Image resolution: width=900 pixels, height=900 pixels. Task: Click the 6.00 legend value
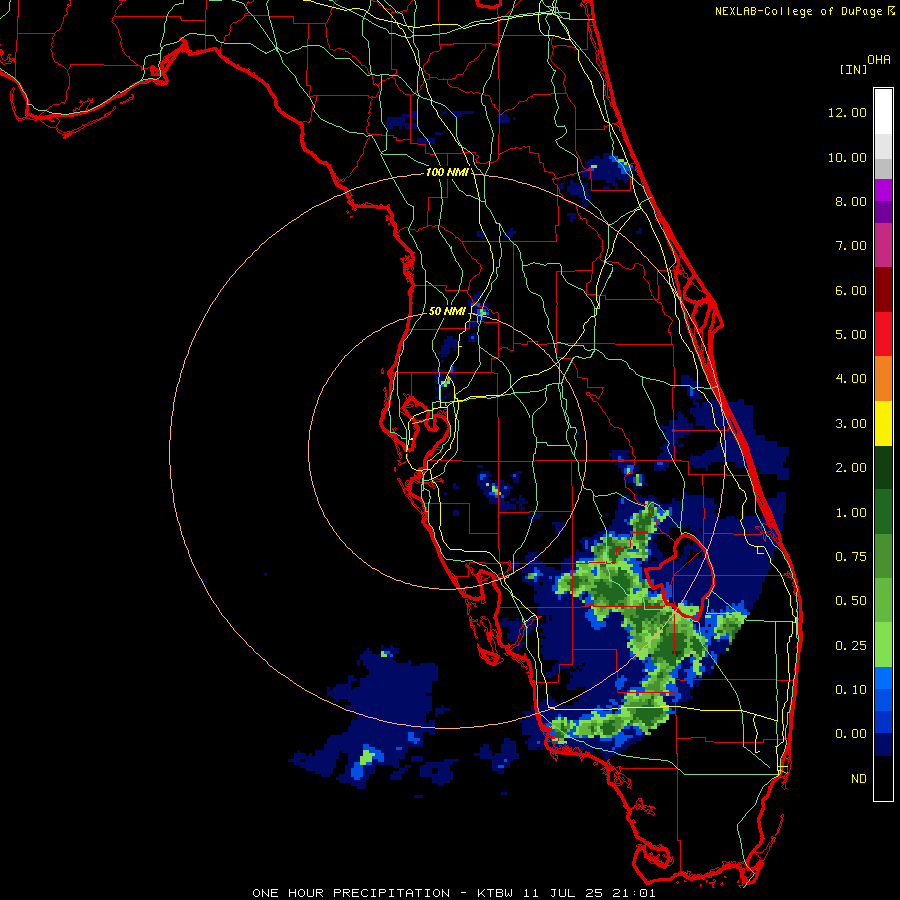point(851,290)
